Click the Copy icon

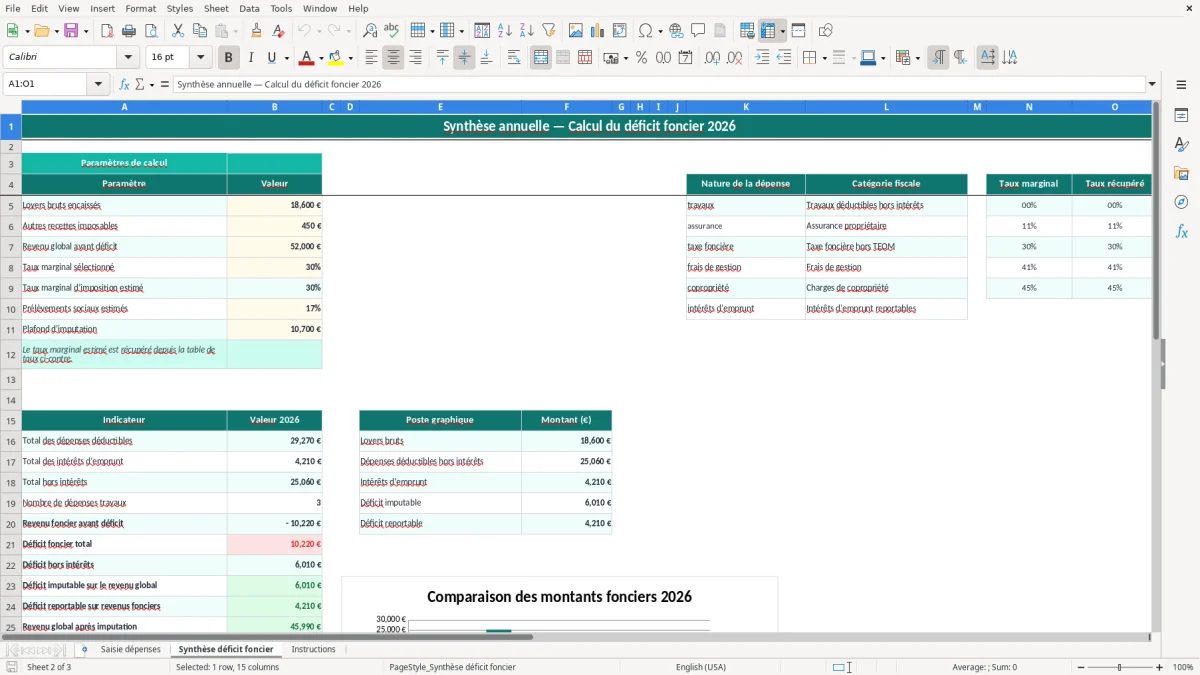pyautogui.click(x=199, y=31)
